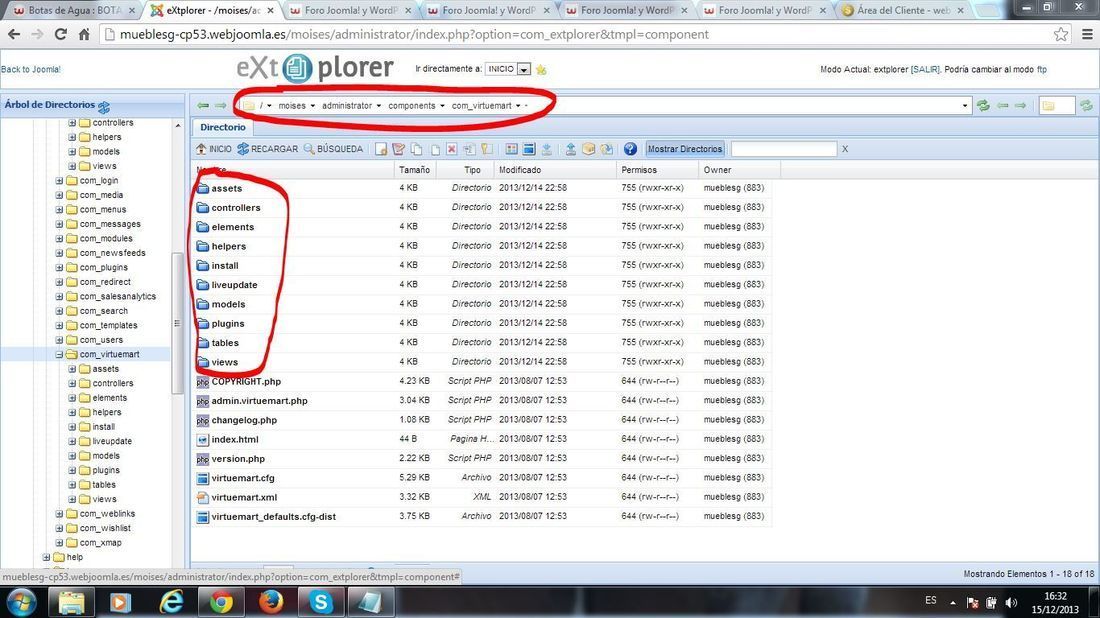Click the ftp mode link
The width and height of the screenshot is (1100, 618).
pyautogui.click(x=1042, y=69)
